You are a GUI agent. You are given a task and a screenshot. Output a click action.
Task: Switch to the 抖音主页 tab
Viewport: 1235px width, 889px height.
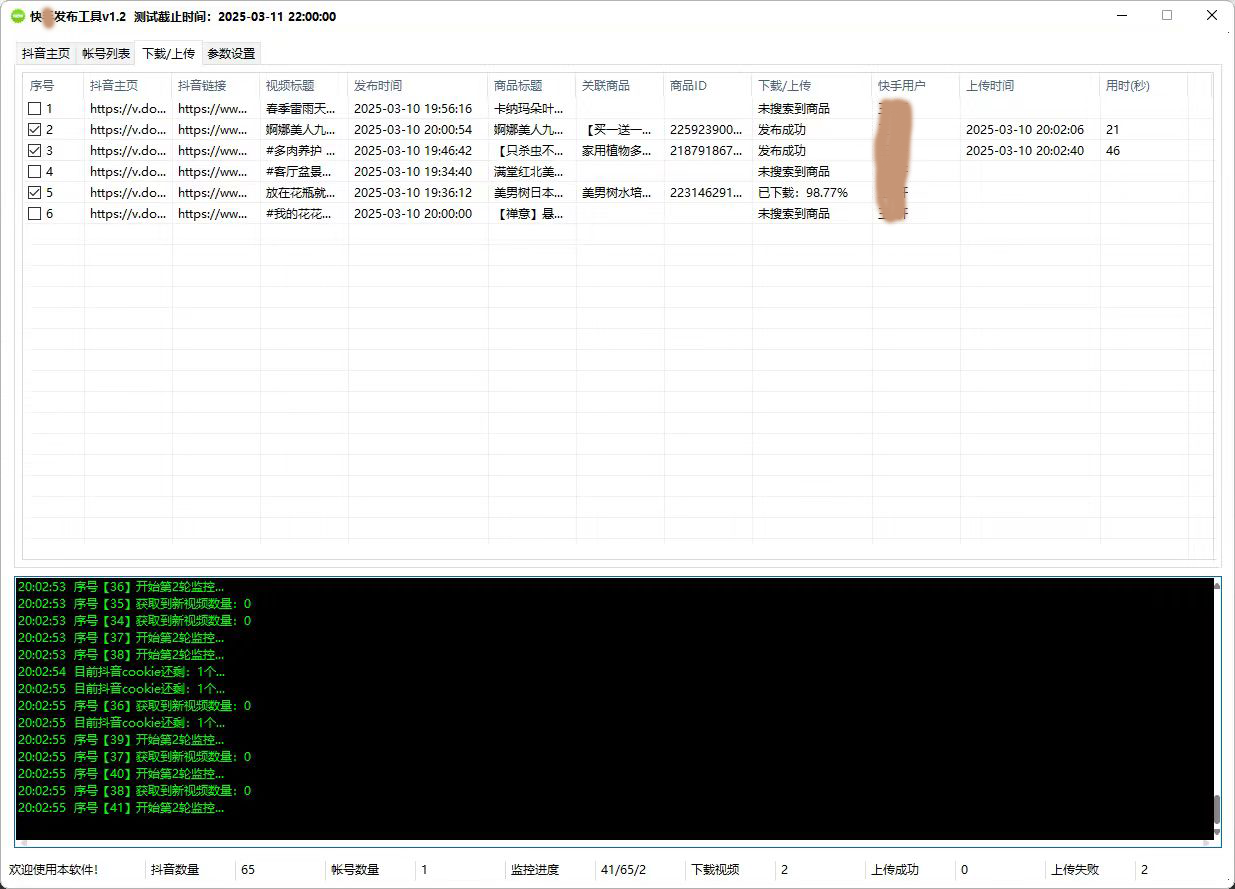pyautogui.click(x=46, y=54)
